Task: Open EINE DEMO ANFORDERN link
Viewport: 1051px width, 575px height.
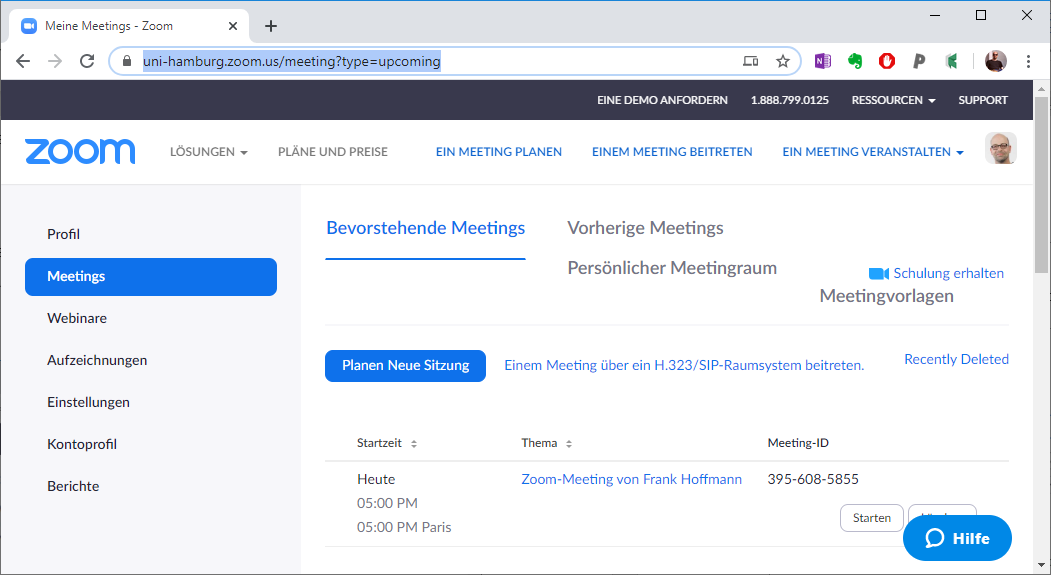Action: tap(662, 100)
